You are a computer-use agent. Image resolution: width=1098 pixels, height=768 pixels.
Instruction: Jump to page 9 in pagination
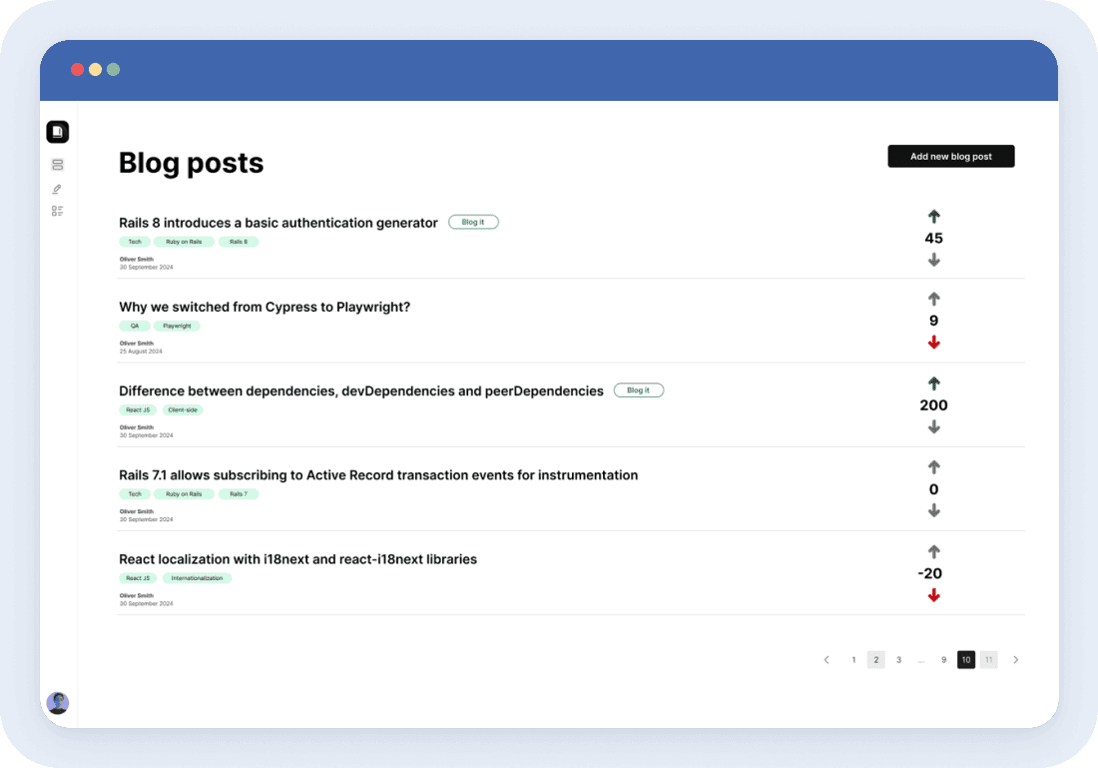(943, 660)
